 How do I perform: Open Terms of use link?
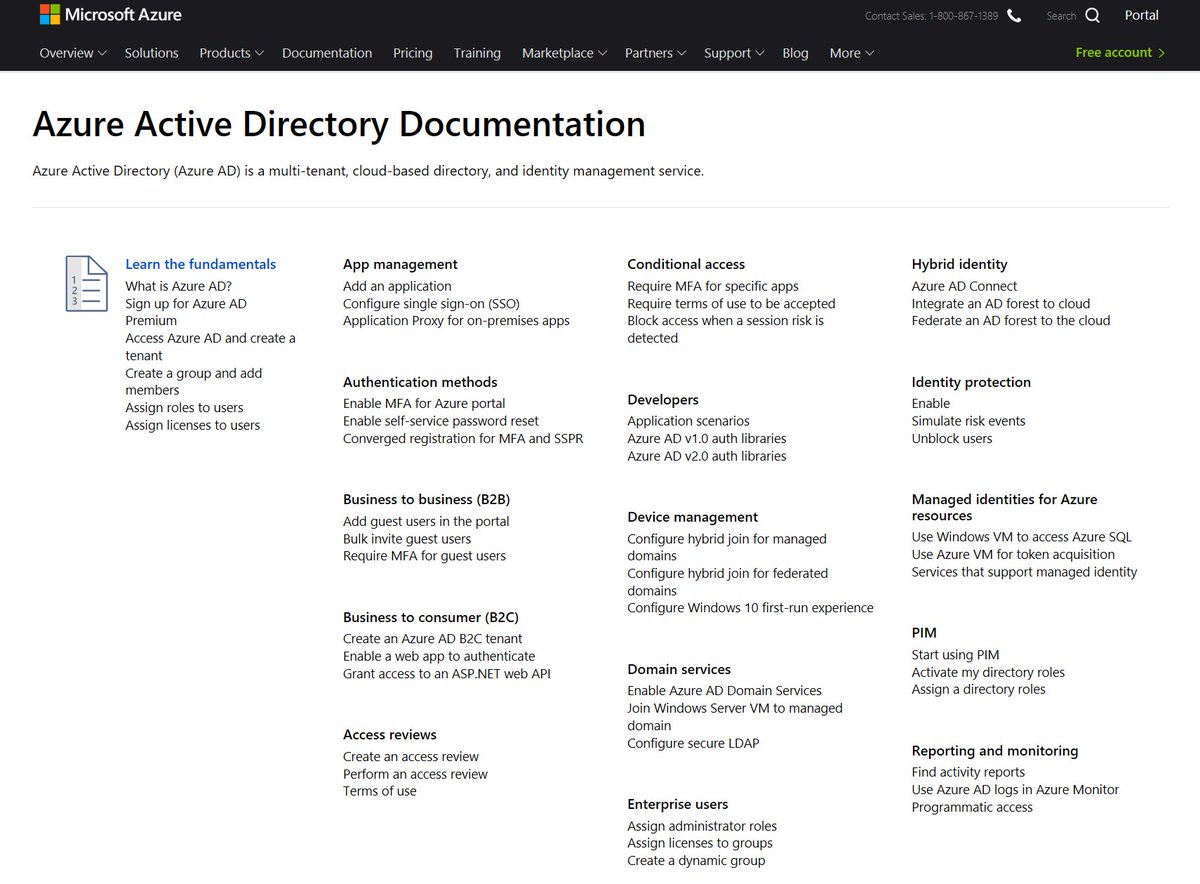[x=380, y=791]
